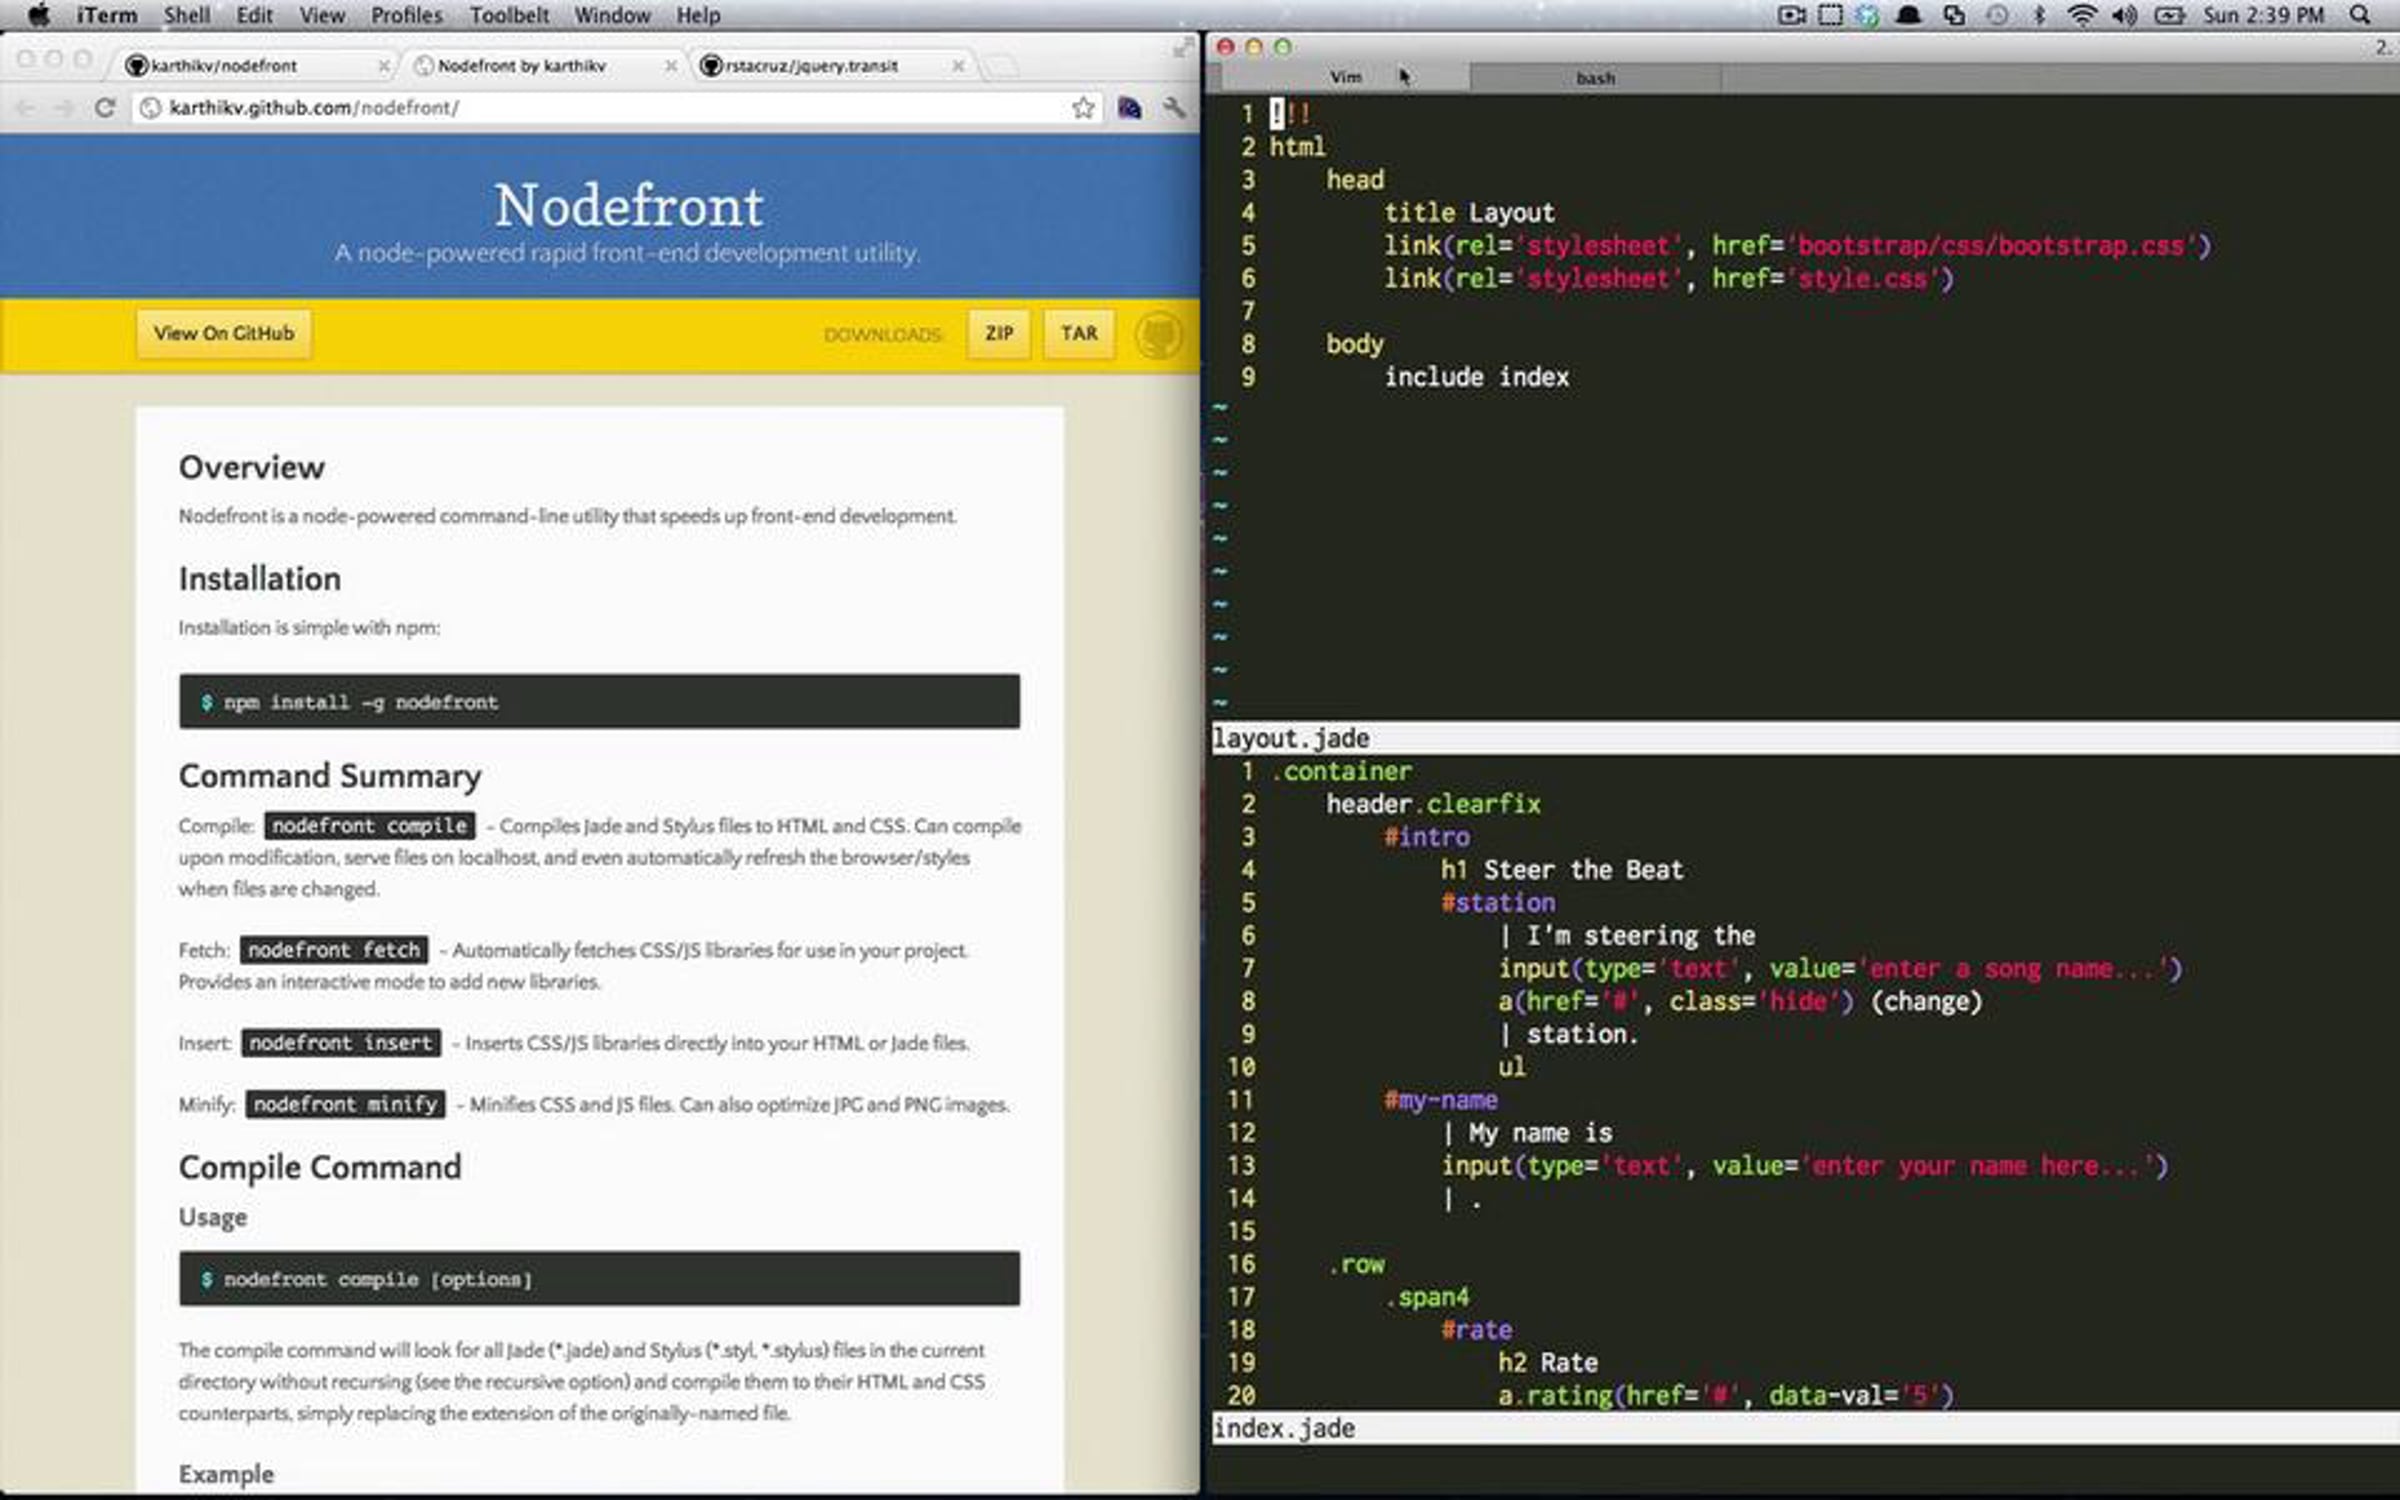Close the karthikv/nodefront browser tab
The width and height of the screenshot is (2400, 1500).
click(383, 66)
